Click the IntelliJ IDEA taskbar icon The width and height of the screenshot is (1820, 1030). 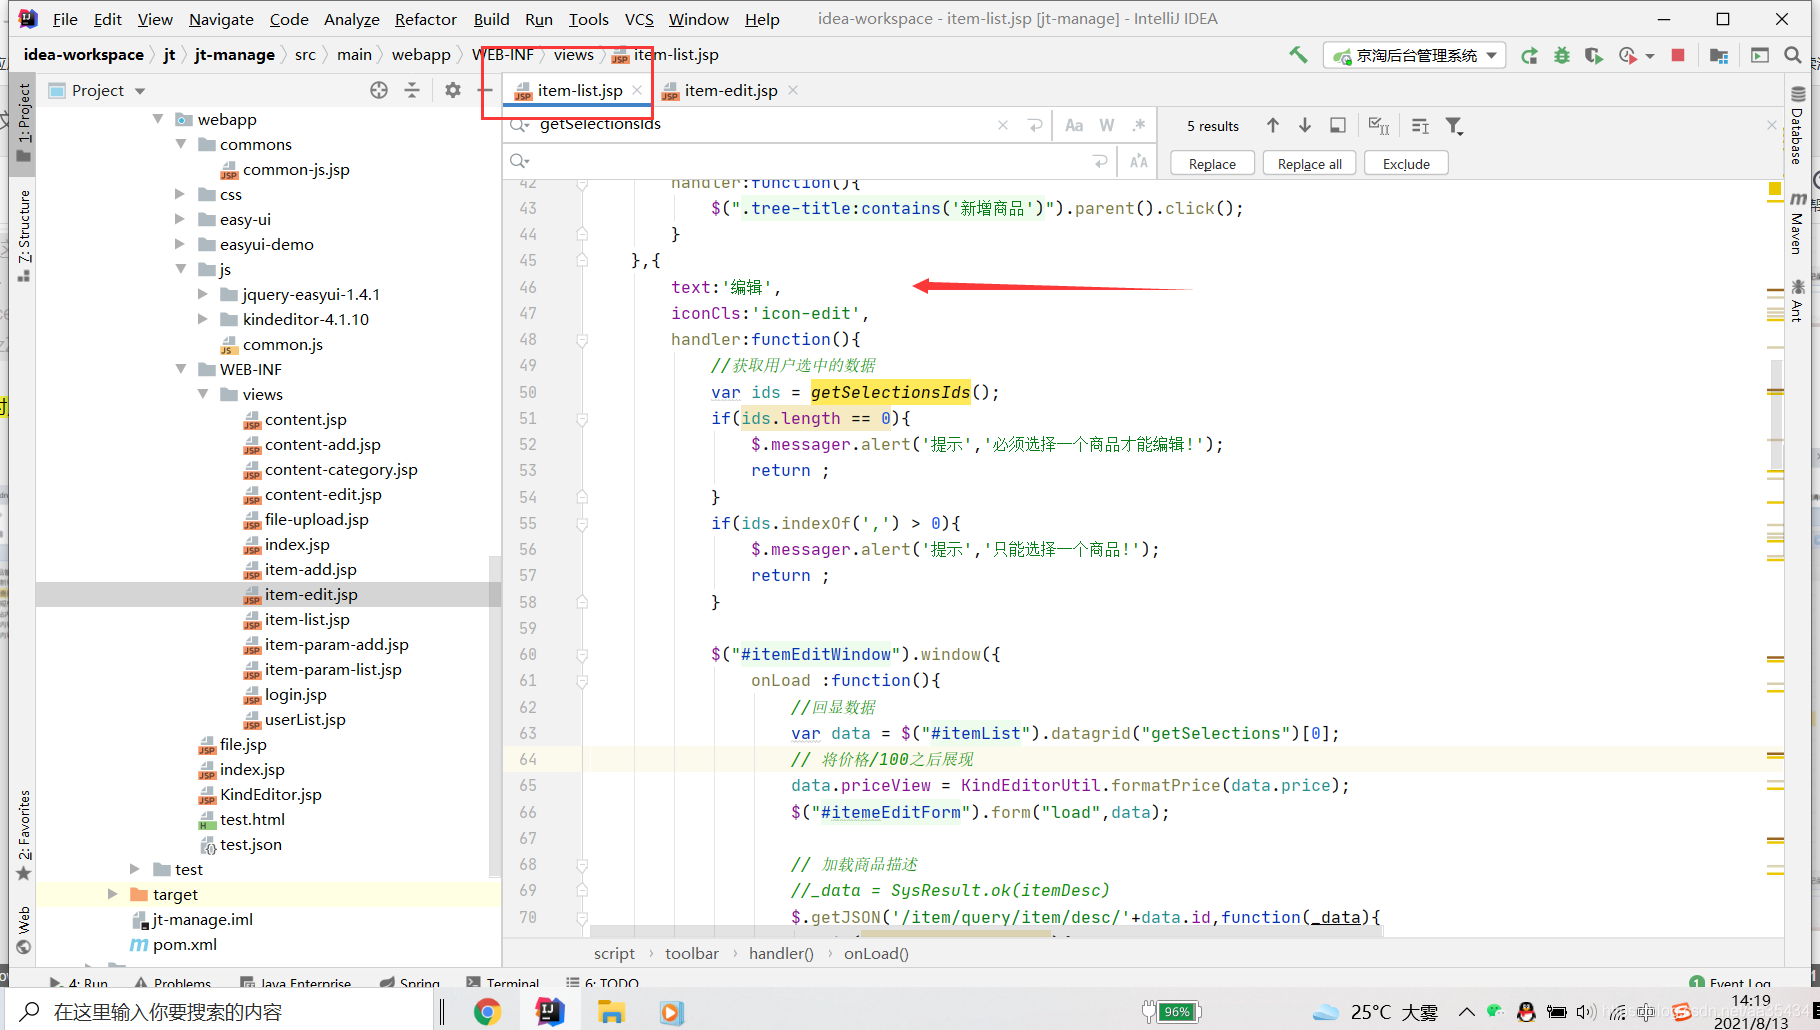550,1012
